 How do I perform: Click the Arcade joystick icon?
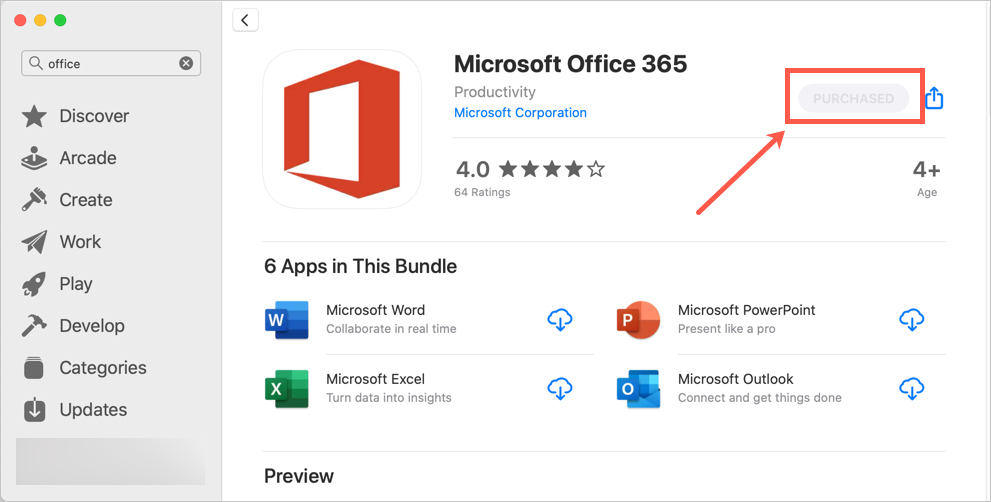click(34, 158)
